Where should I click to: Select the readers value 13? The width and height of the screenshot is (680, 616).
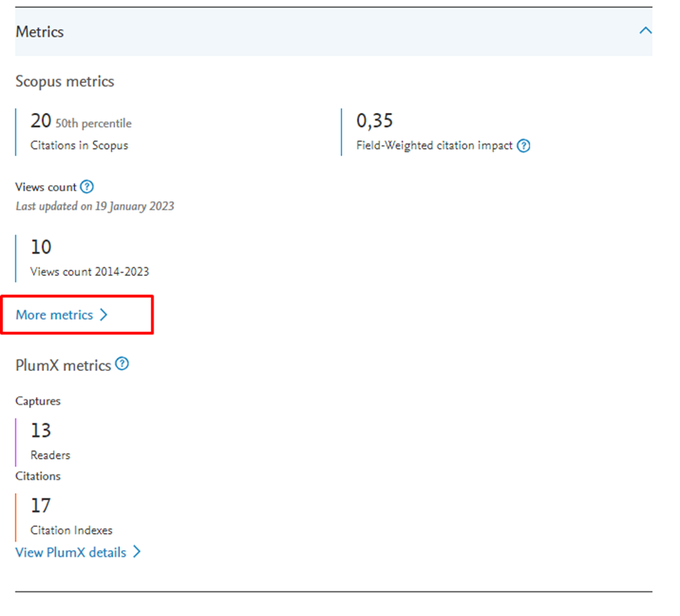[41, 430]
